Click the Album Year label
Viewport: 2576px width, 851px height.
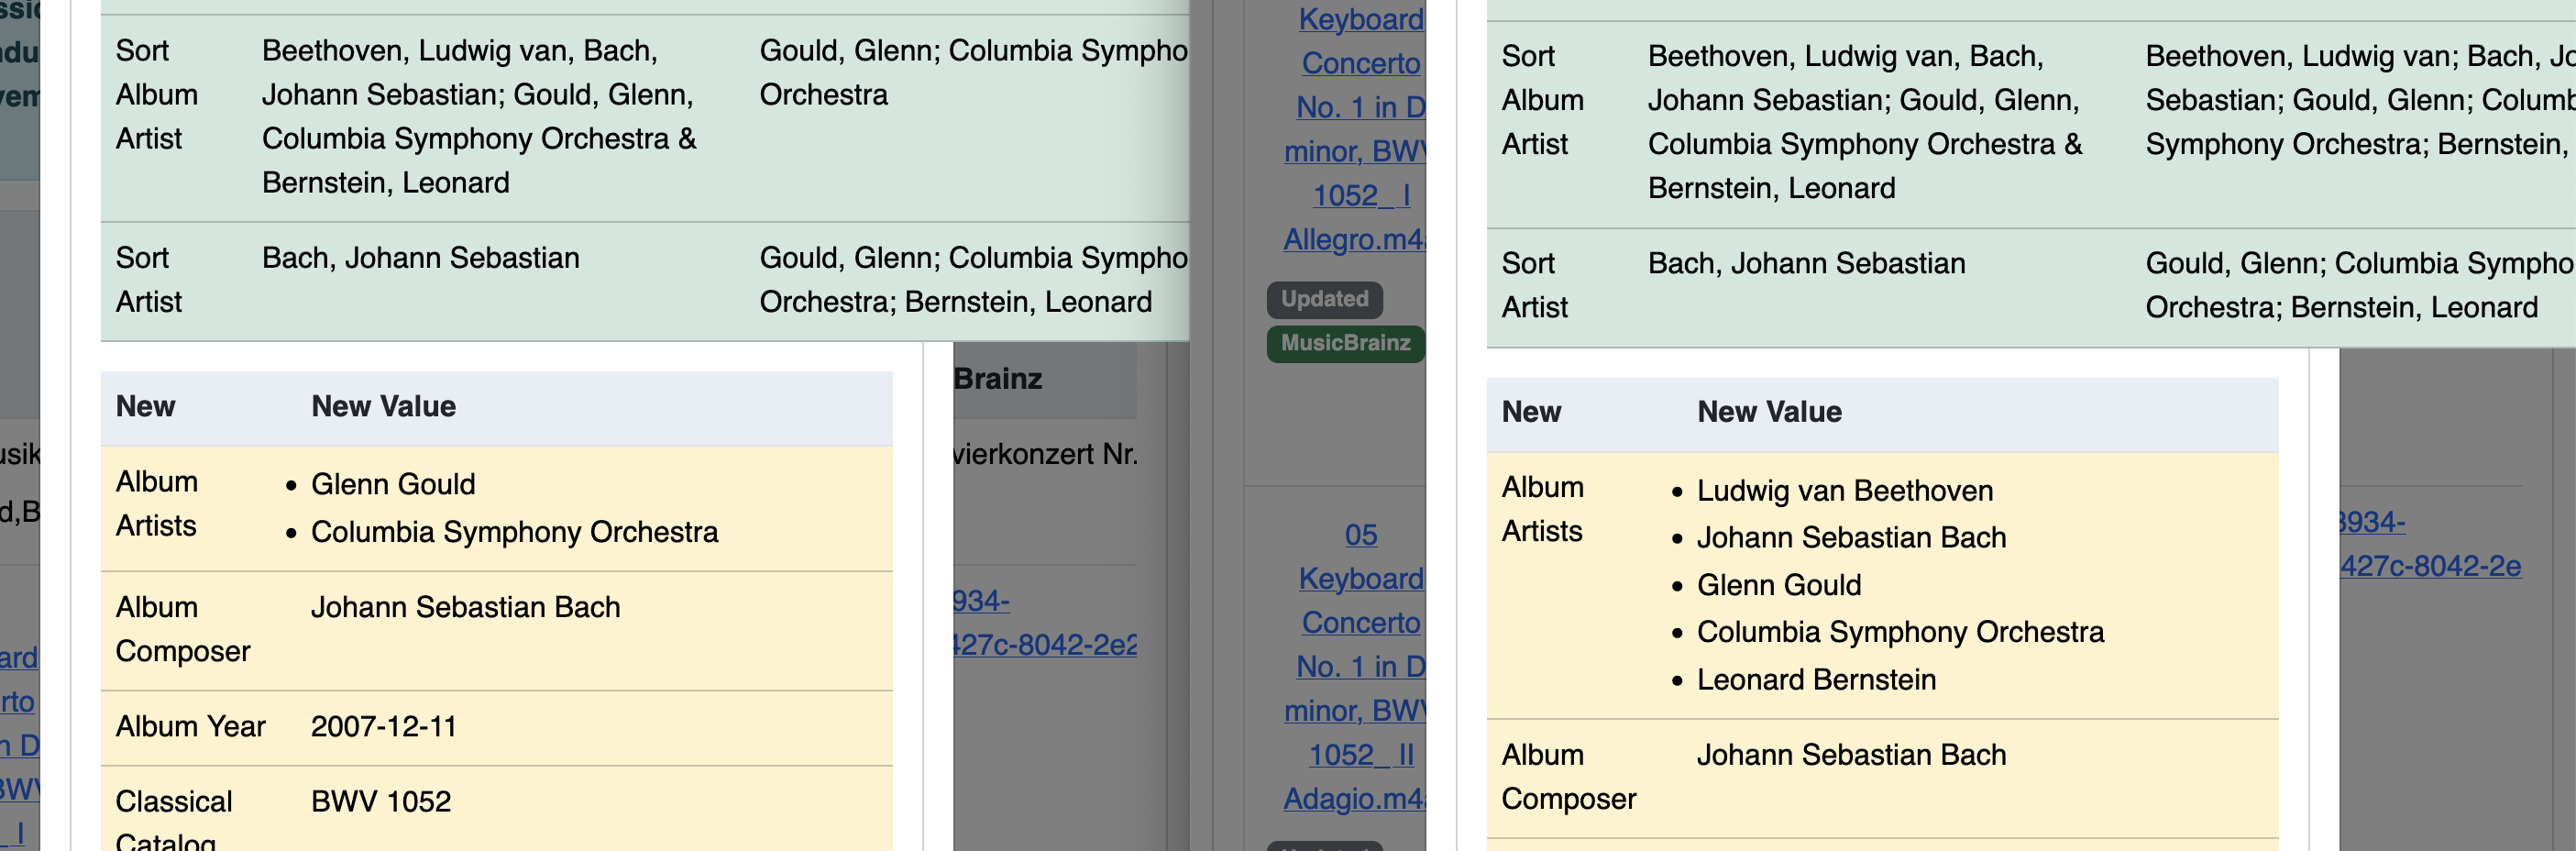pos(190,726)
